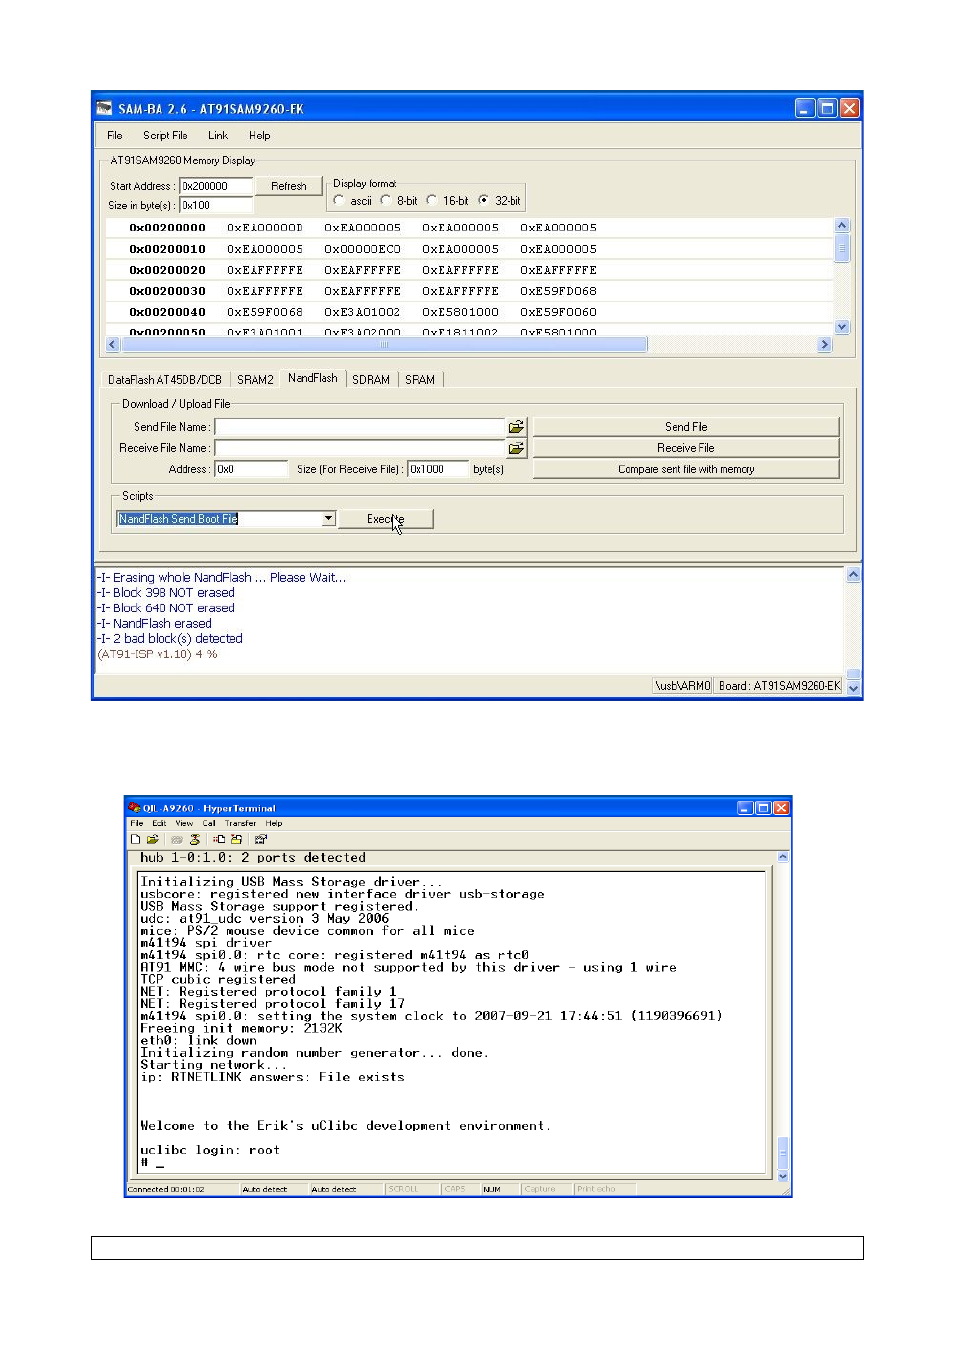Viewport: 954px width, 1350px height.
Task: Click HyperTerminal Call (connect) toolbar icon
Action: click(177, 839)
